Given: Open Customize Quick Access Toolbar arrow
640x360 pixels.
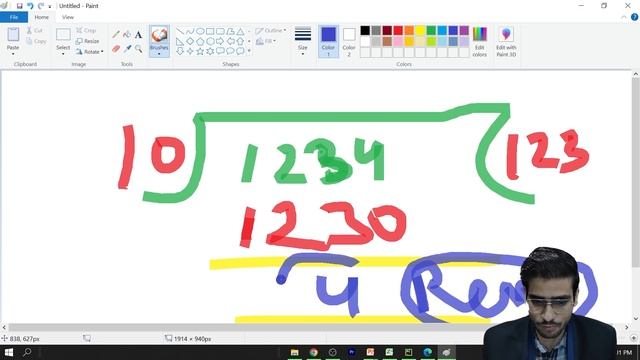Looking at the screenshot, I should pyautogui.click(x=50, y=7).
